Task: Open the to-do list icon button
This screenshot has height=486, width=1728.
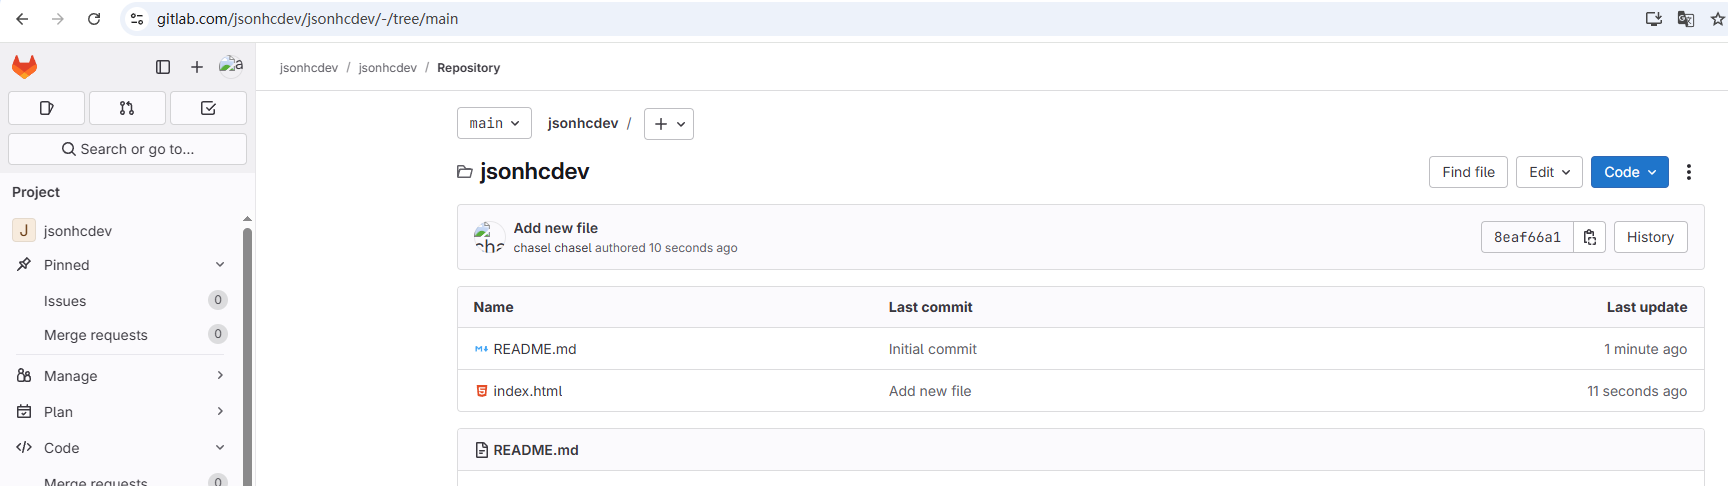Action: point(208,108)
